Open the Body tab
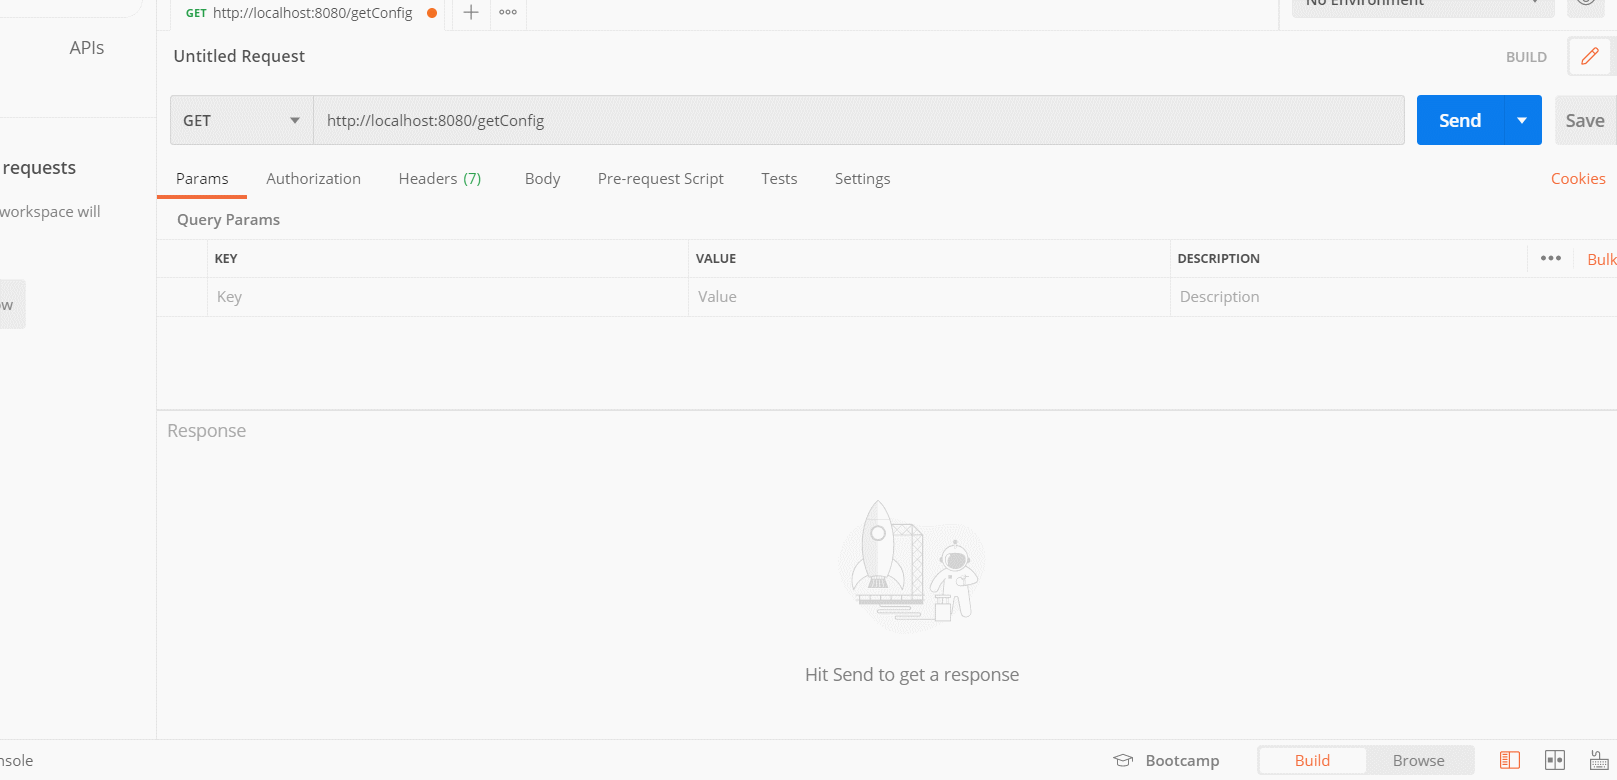This screenshot has height=780, width=1617. point(542,179)
